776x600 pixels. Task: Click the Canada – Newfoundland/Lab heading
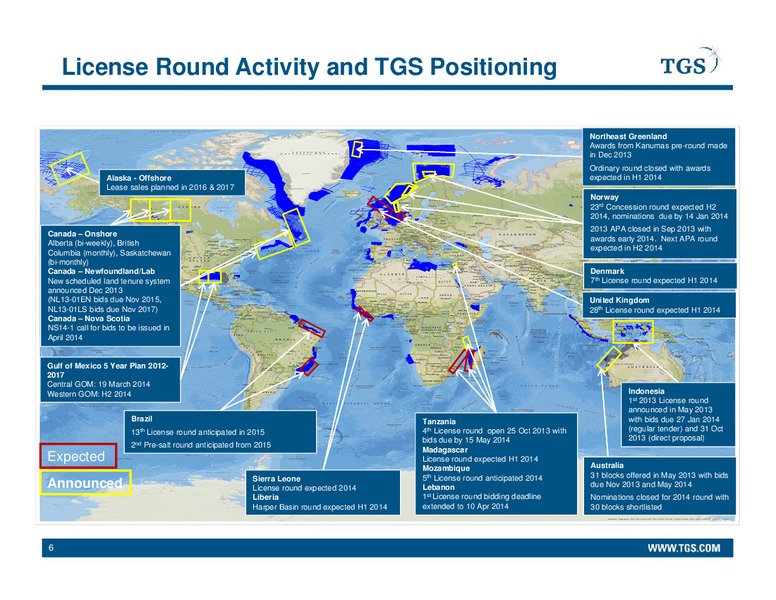point(101,271)
